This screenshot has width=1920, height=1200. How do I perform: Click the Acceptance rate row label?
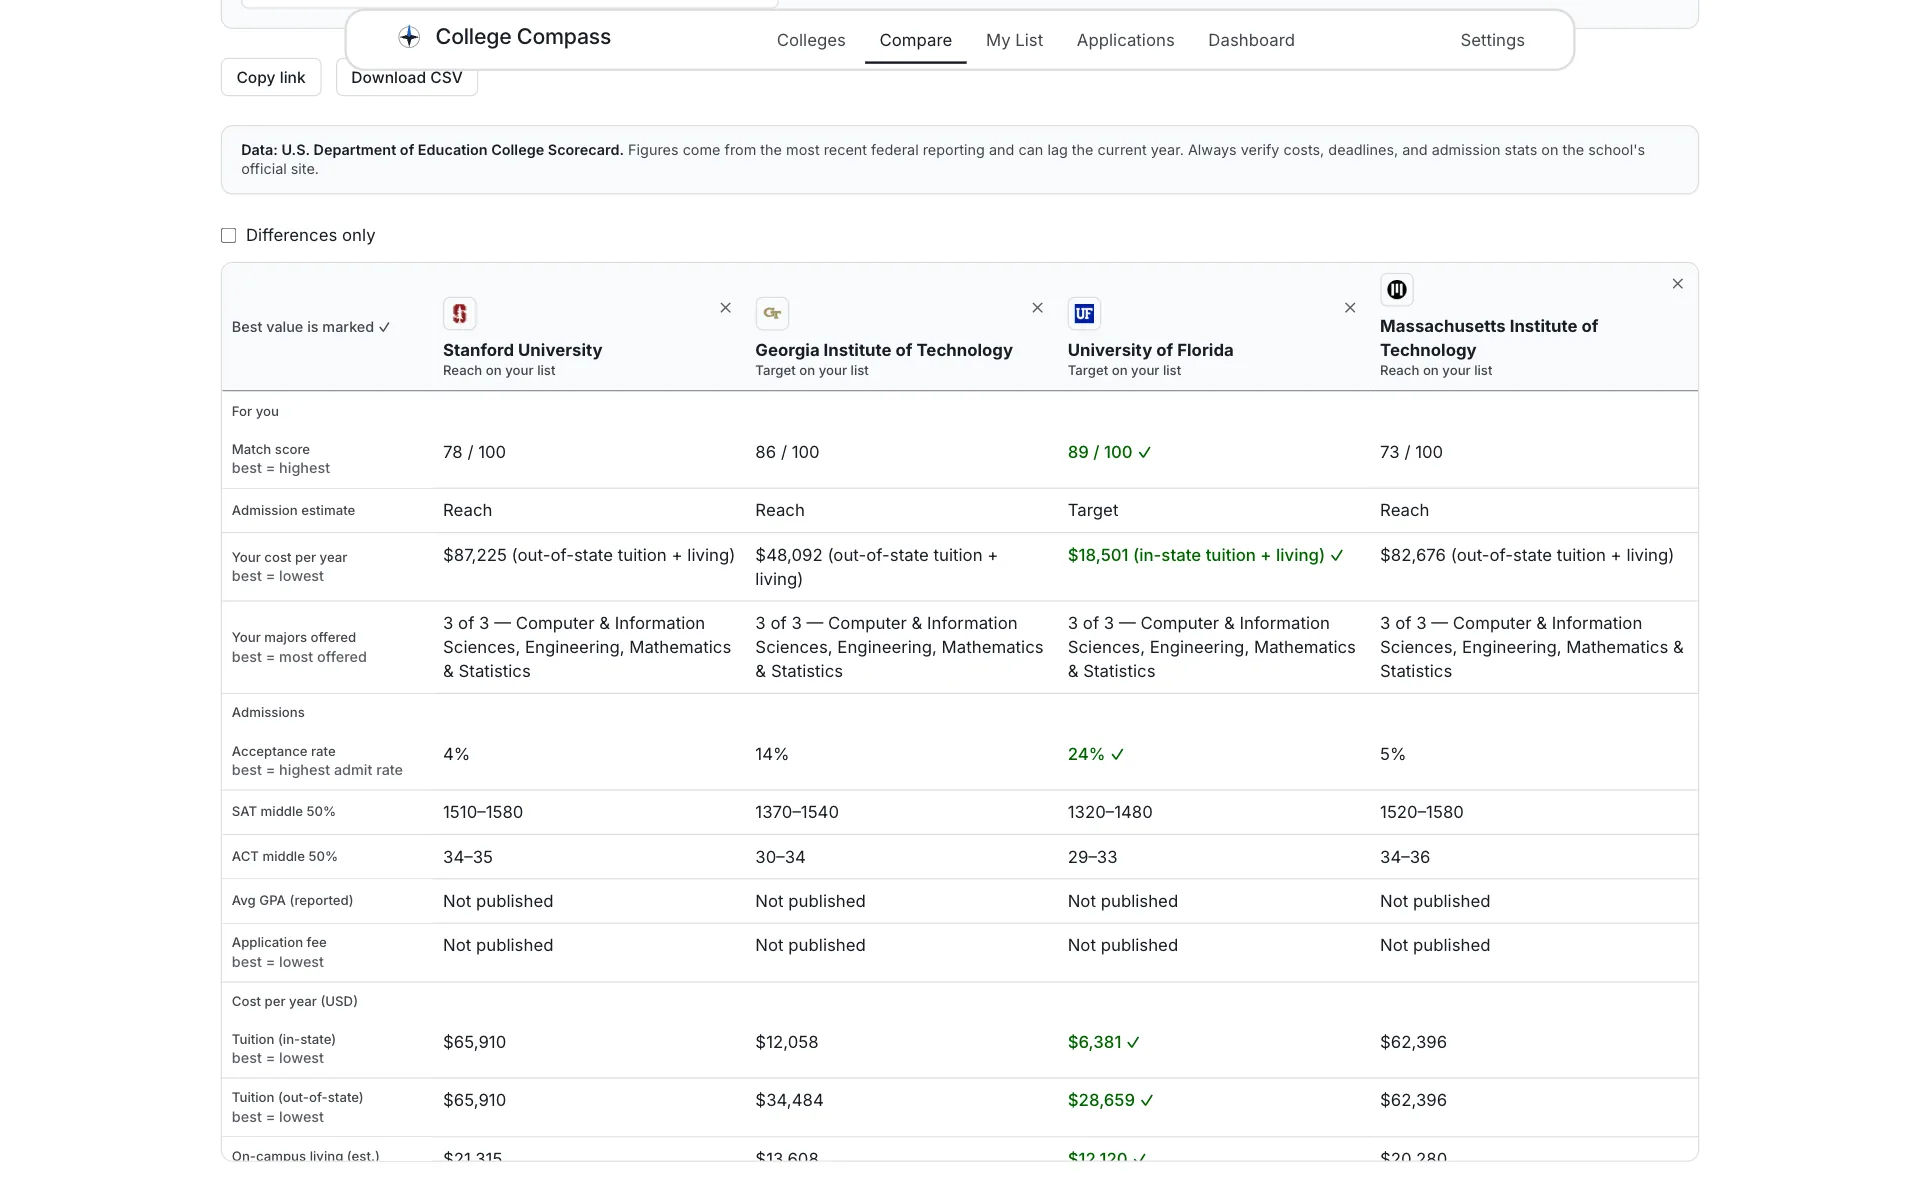pyautogui.click(x=284, y=751)
